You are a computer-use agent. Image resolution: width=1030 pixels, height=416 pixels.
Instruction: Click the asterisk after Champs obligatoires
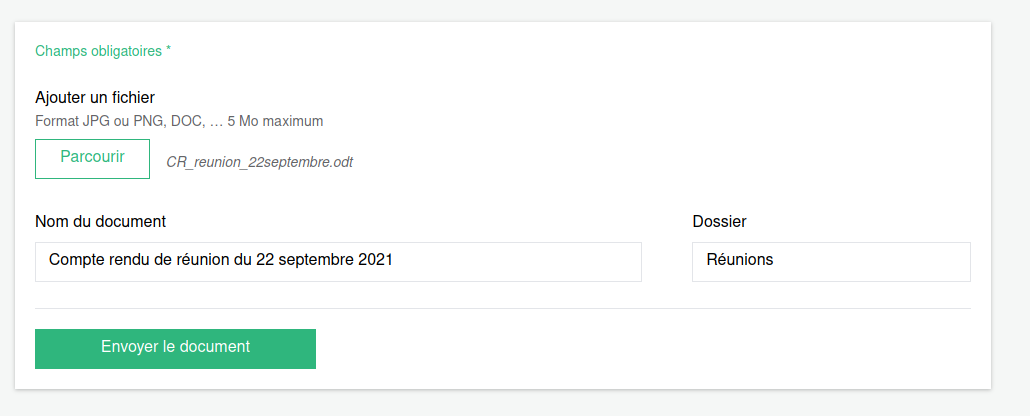coord(168,50)
